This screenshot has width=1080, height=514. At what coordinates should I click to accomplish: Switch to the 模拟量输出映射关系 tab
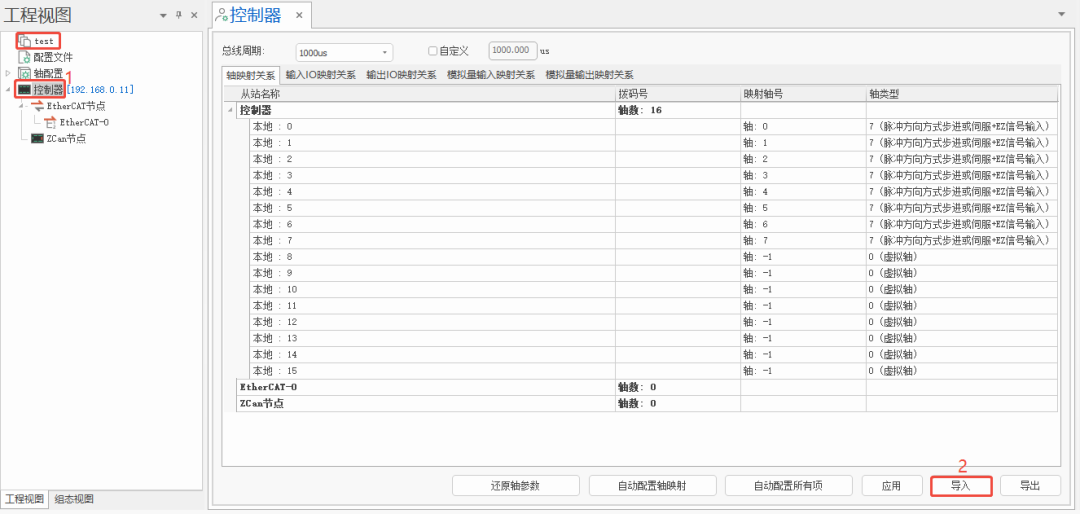[x=590, y=75]
